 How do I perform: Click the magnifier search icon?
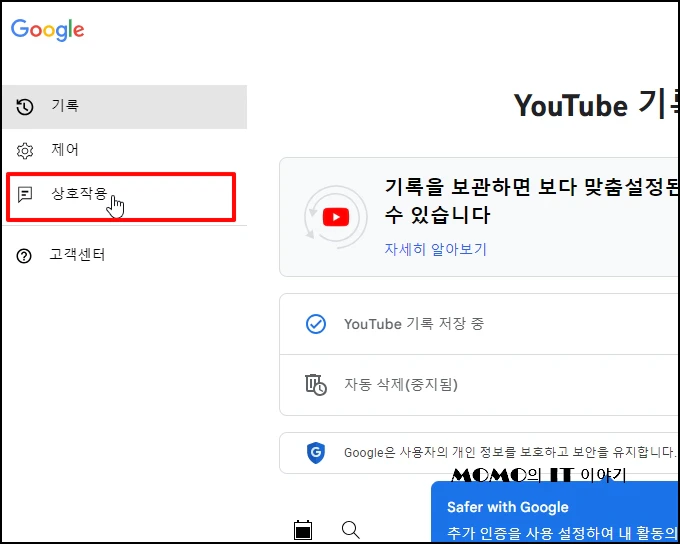click(x=350, y=530)
